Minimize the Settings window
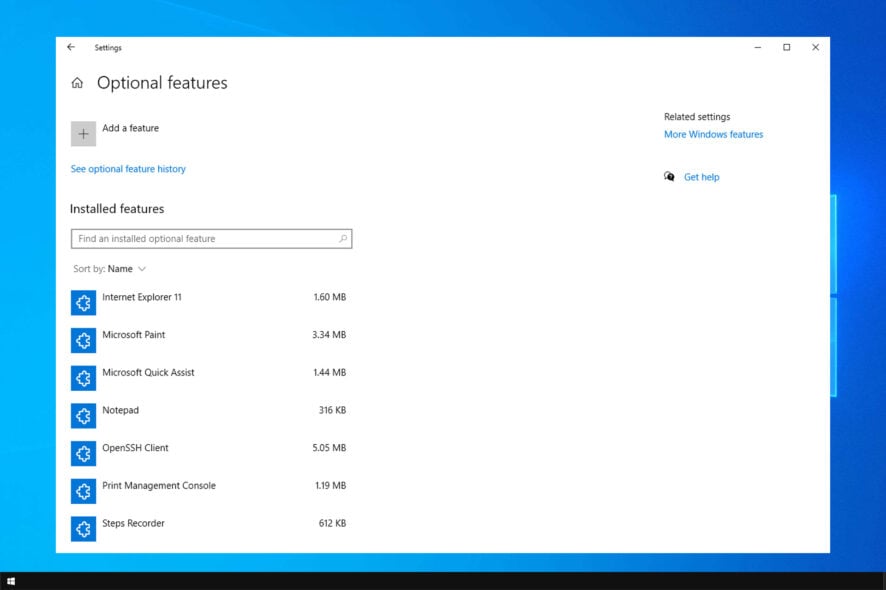Image resolution: width=886 pixels, height=590 pixels. tap(758, 47)
